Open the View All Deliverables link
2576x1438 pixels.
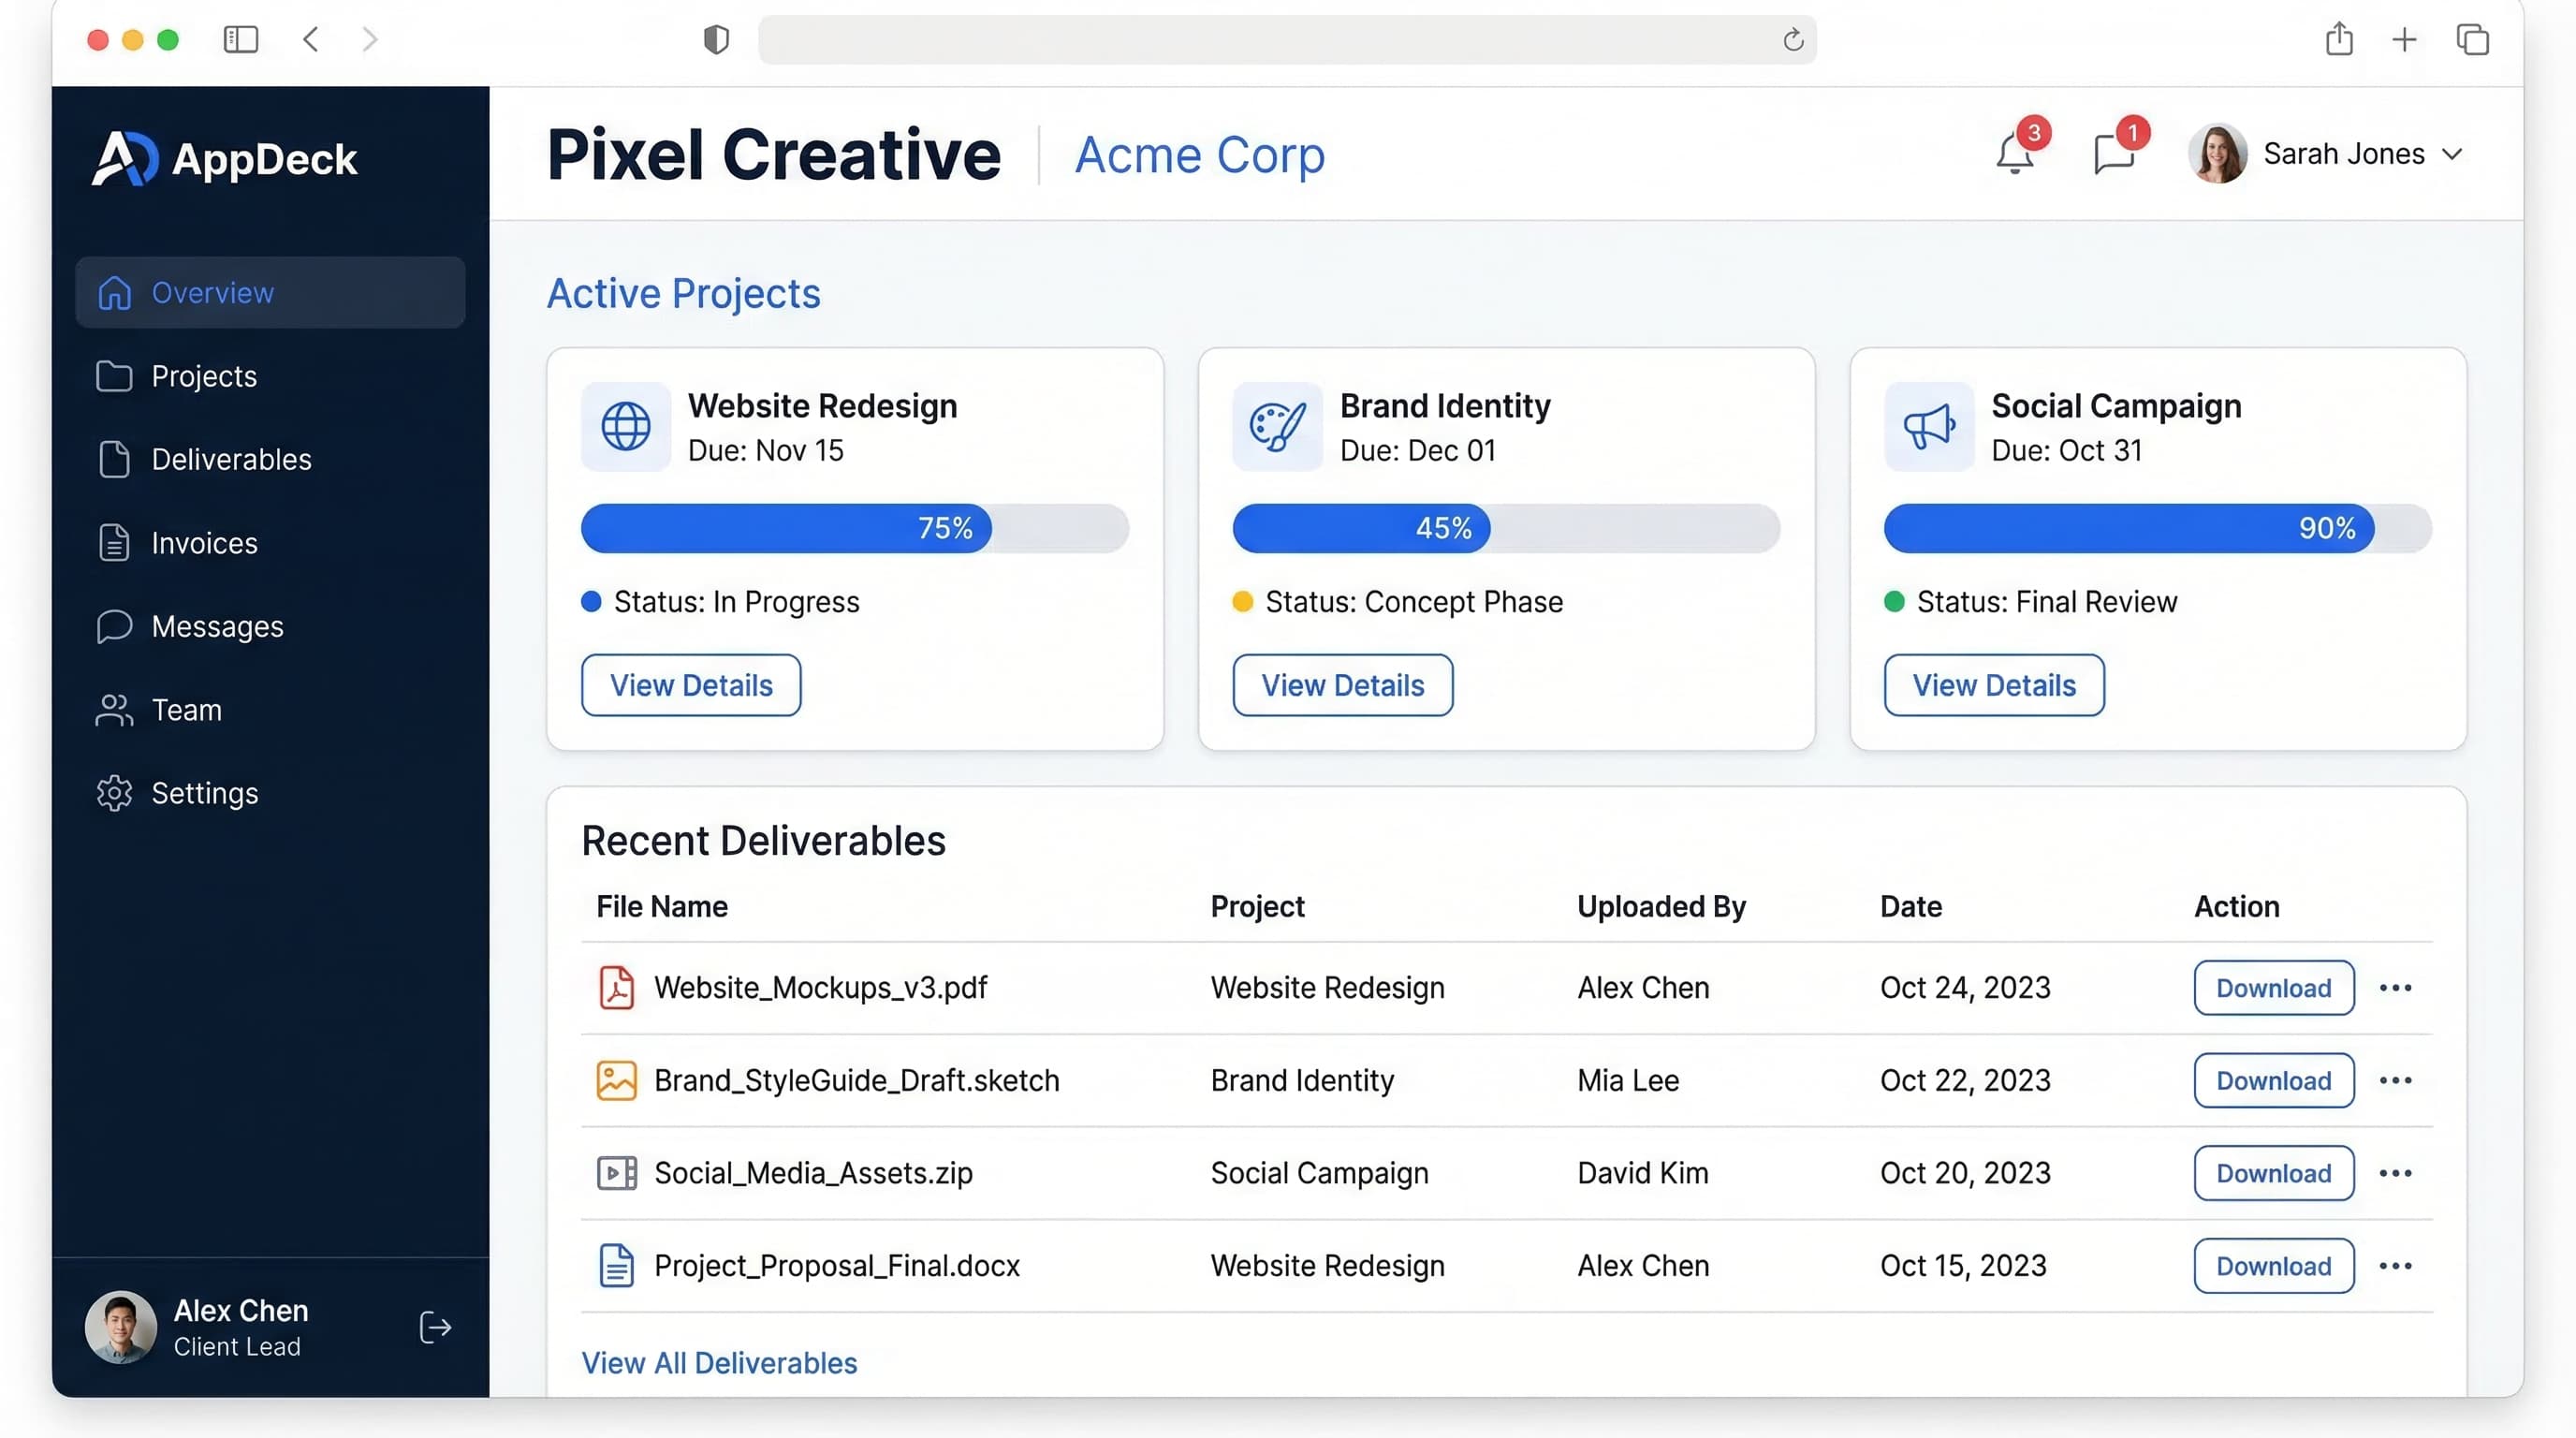coord(719,1362)
